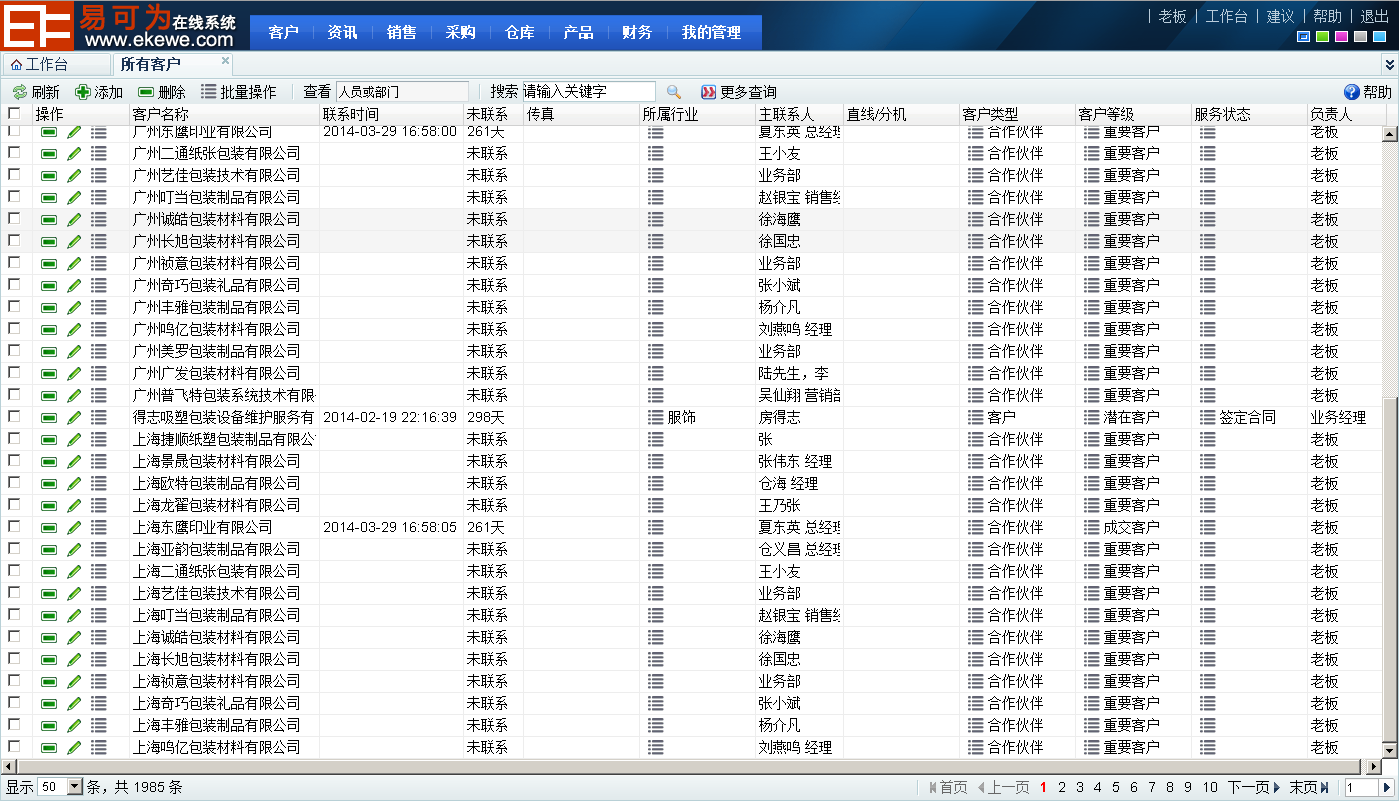Open customer type picker for 上海长旭包装材料有限公司 row
Viewport: 1399px width, 801px height.
click(x=976, y=660)
